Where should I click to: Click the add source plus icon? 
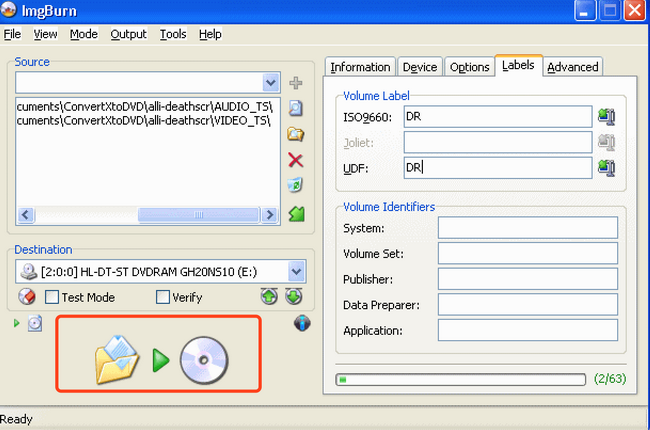tap(296, 83)
